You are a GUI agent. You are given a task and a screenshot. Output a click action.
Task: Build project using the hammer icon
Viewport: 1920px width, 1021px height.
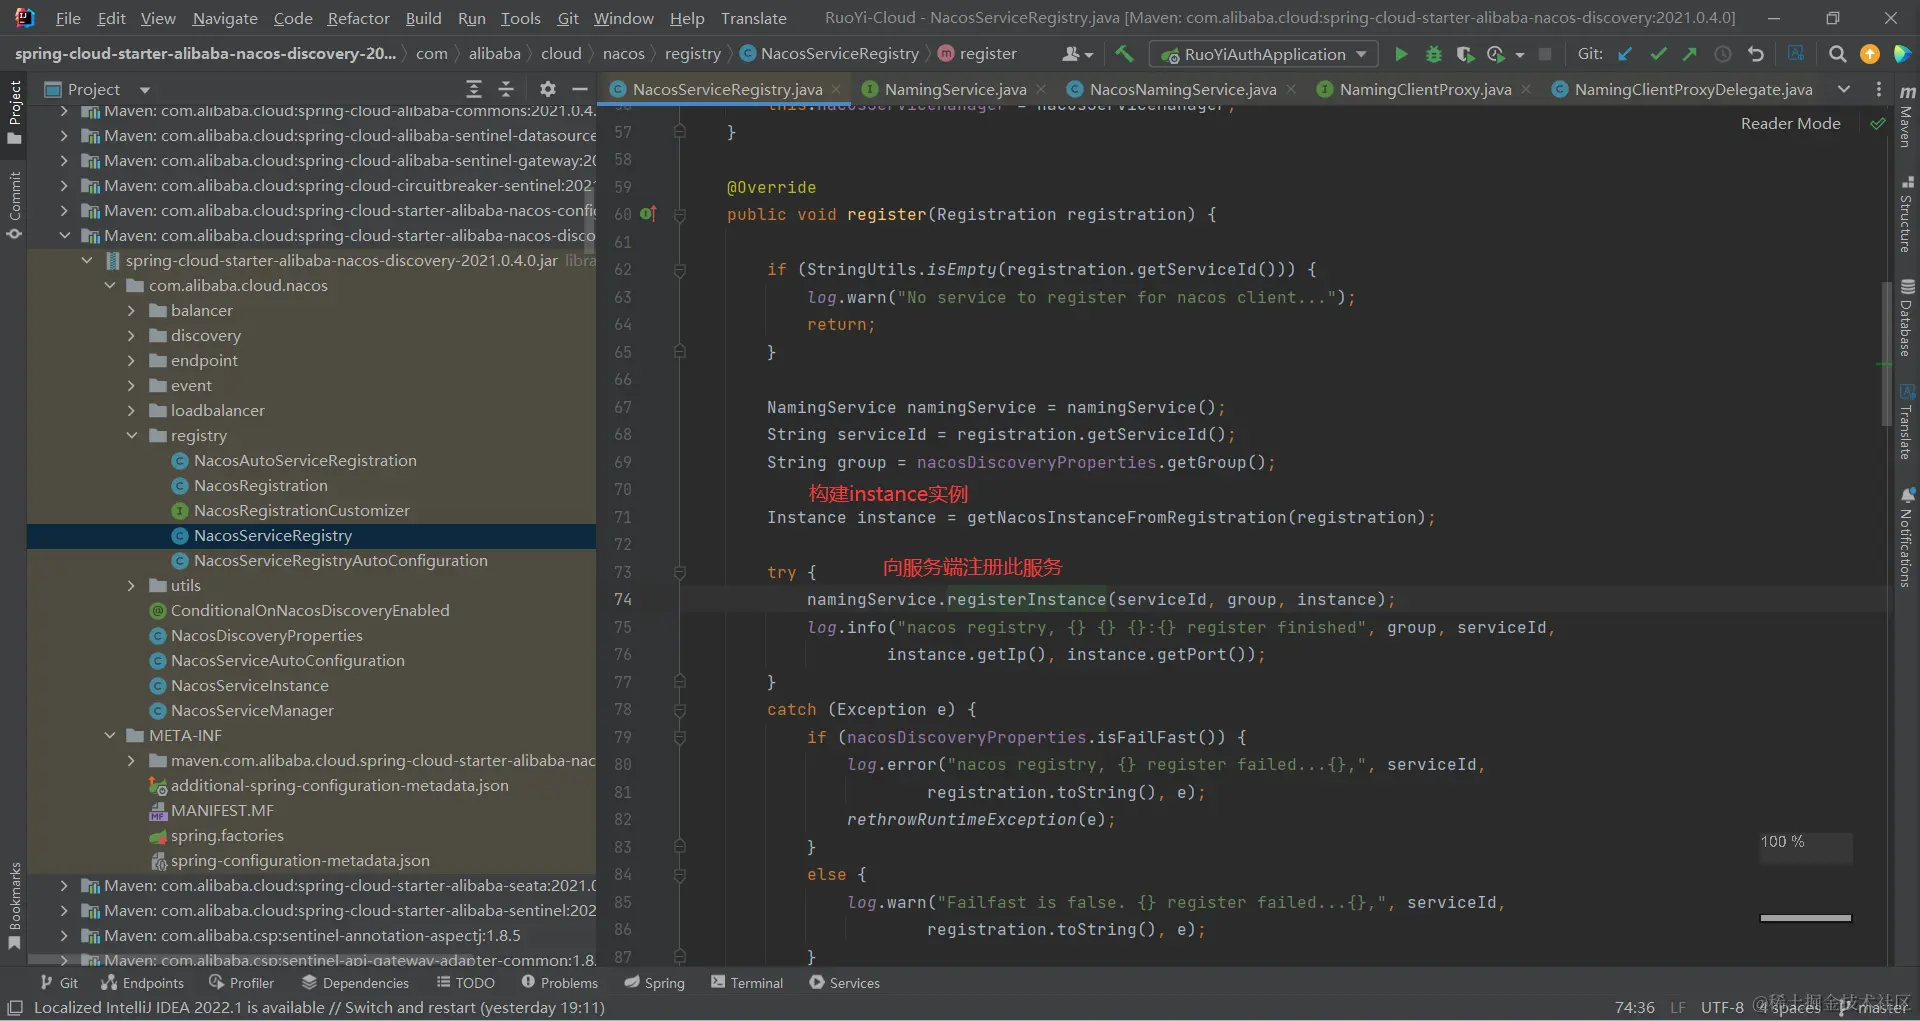(1124, 54)
